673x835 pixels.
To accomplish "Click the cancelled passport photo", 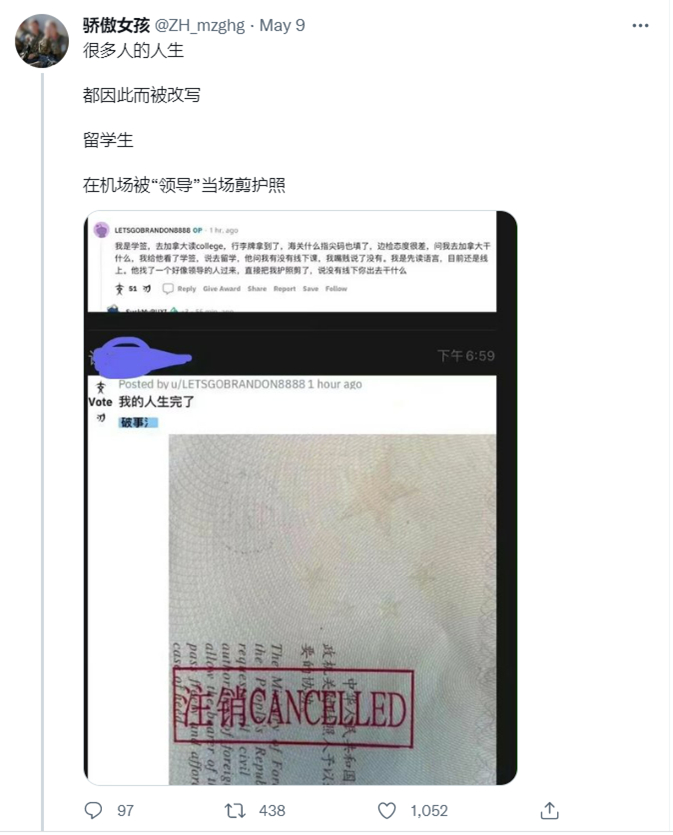I will pyautogui.click(x=332, y=609).
